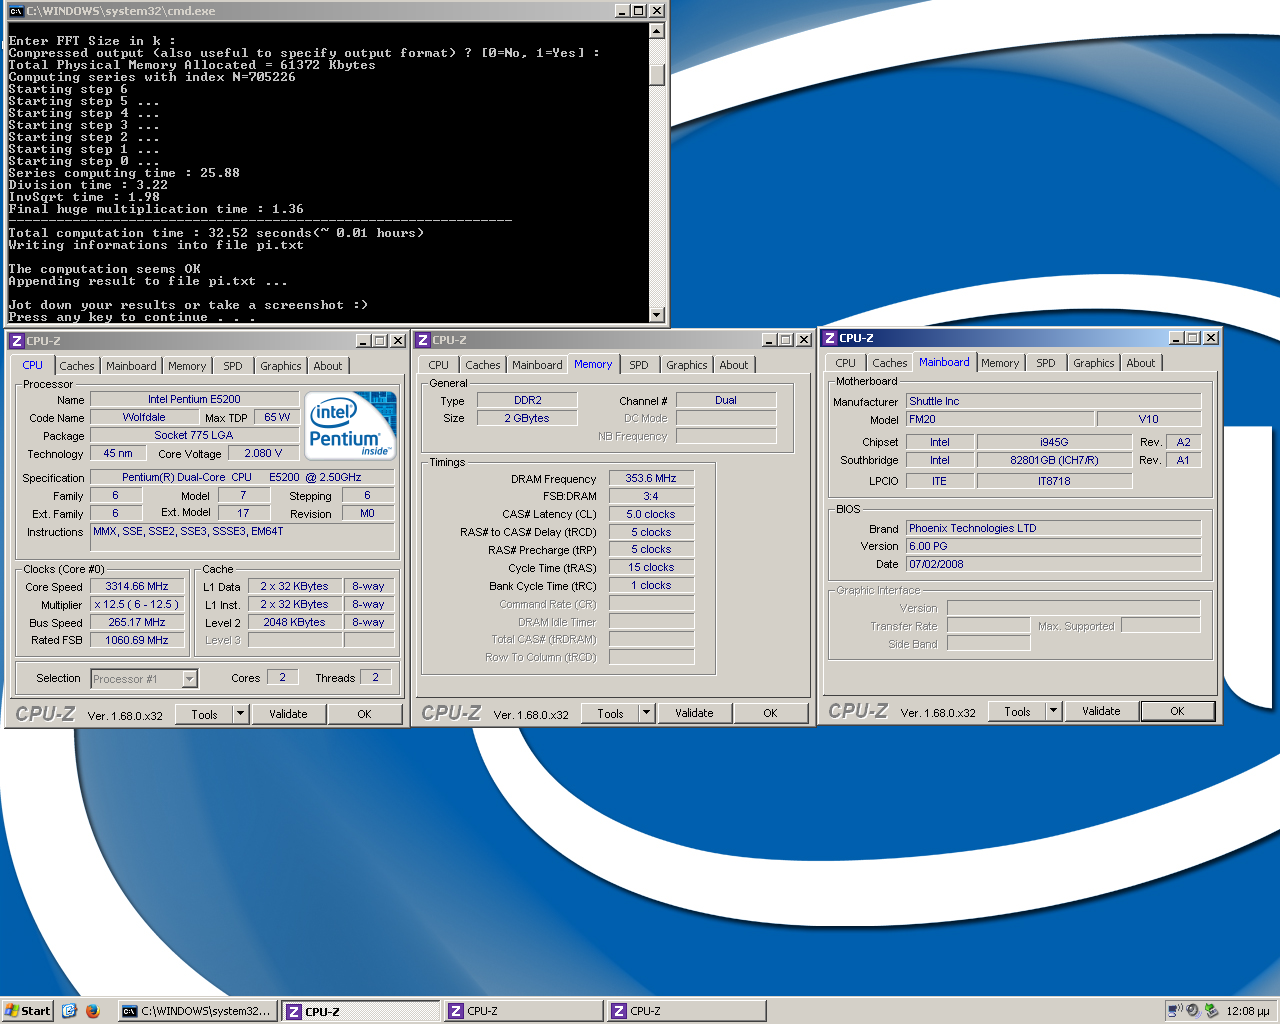This screenshot has height=1024, width=1280.
Task: Click Core Speed value 3314.66 MHz
Action: (137, 587)
